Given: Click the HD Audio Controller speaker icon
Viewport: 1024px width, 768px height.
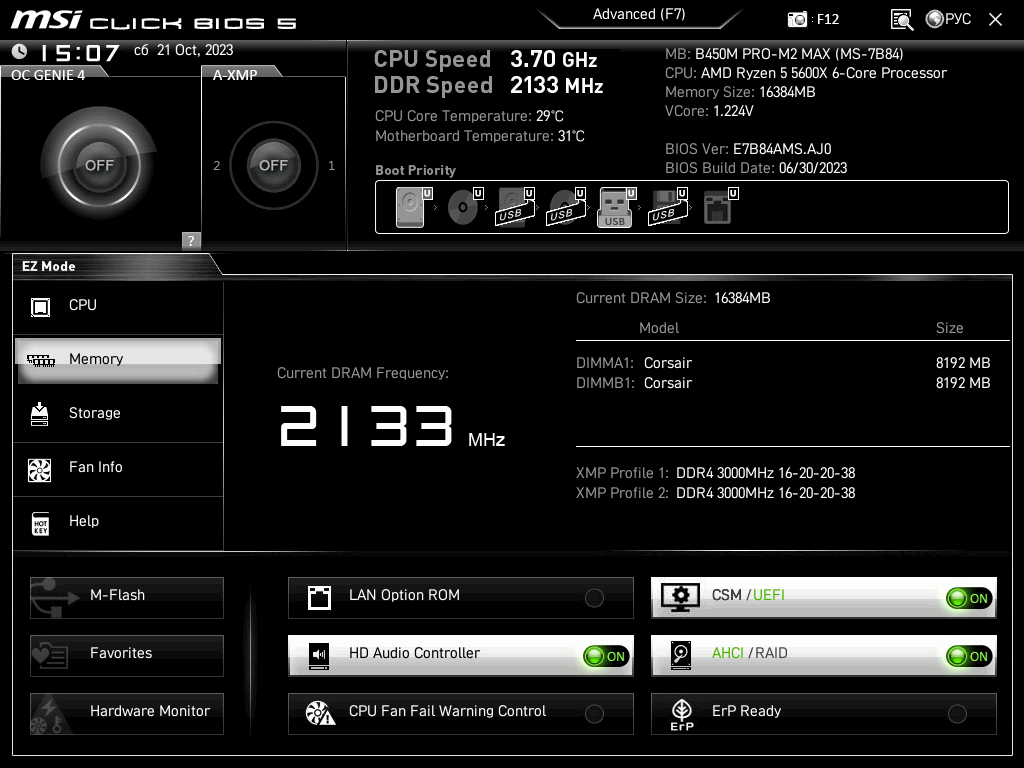Looking at the screenshot, I should pos(319,655).
